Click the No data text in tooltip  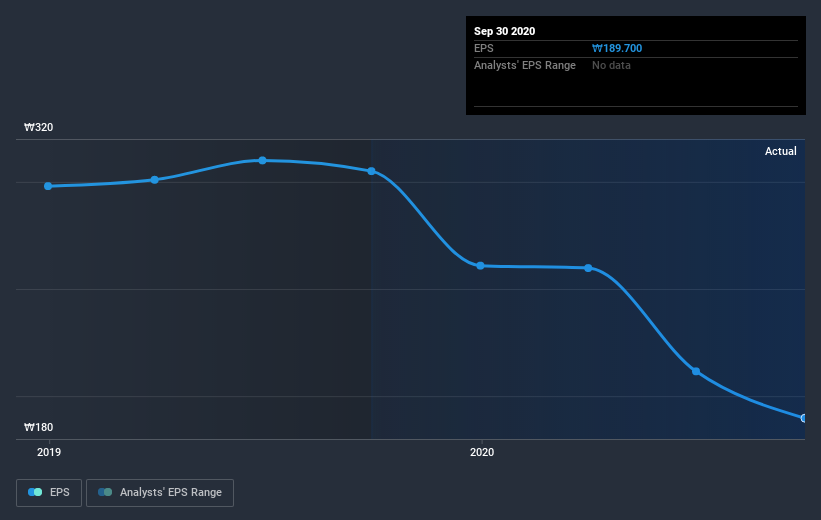pos(611,65)
